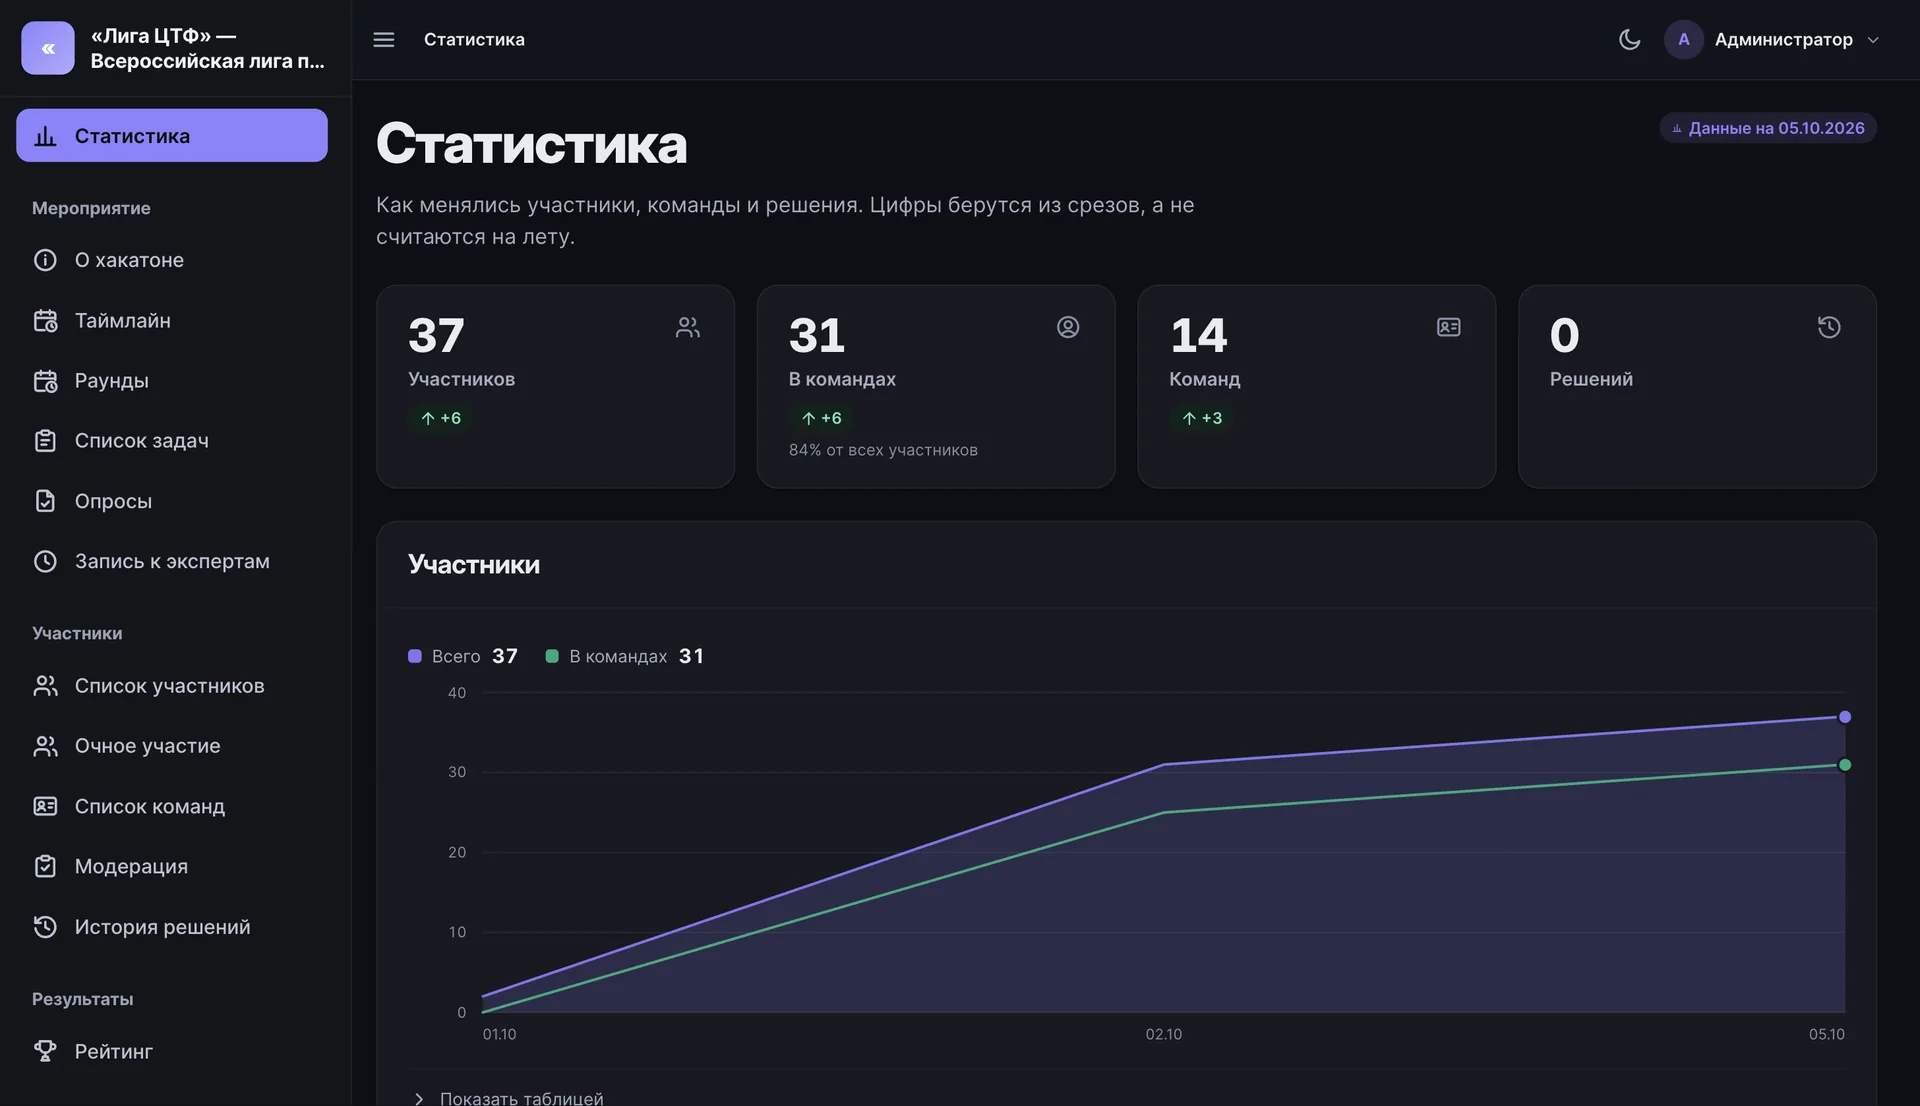Click calendar icon next to Раунды
This screenshot has height=1106, width=1920.
click(x=45, y=380)
